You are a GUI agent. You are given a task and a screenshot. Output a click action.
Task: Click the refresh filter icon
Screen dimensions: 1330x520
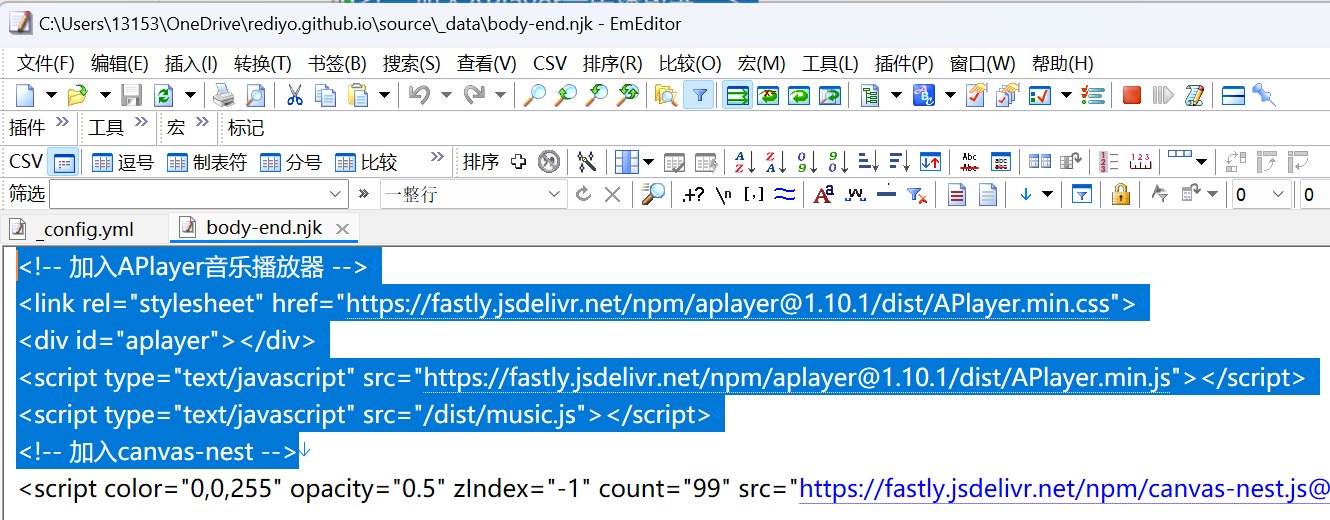[583, 194]
